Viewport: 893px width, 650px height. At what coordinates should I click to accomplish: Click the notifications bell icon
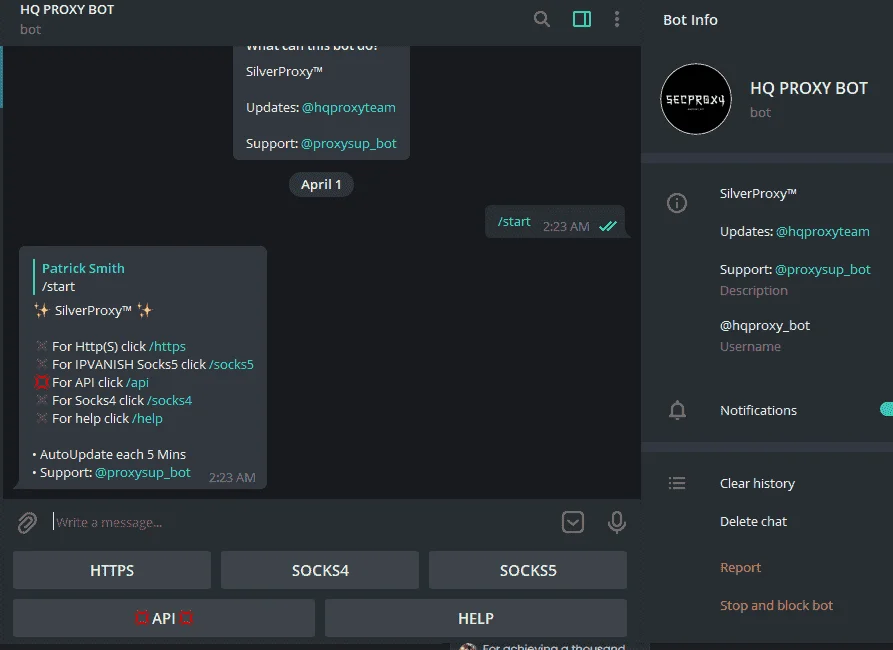pyautogui.click(x=677, y=410)
